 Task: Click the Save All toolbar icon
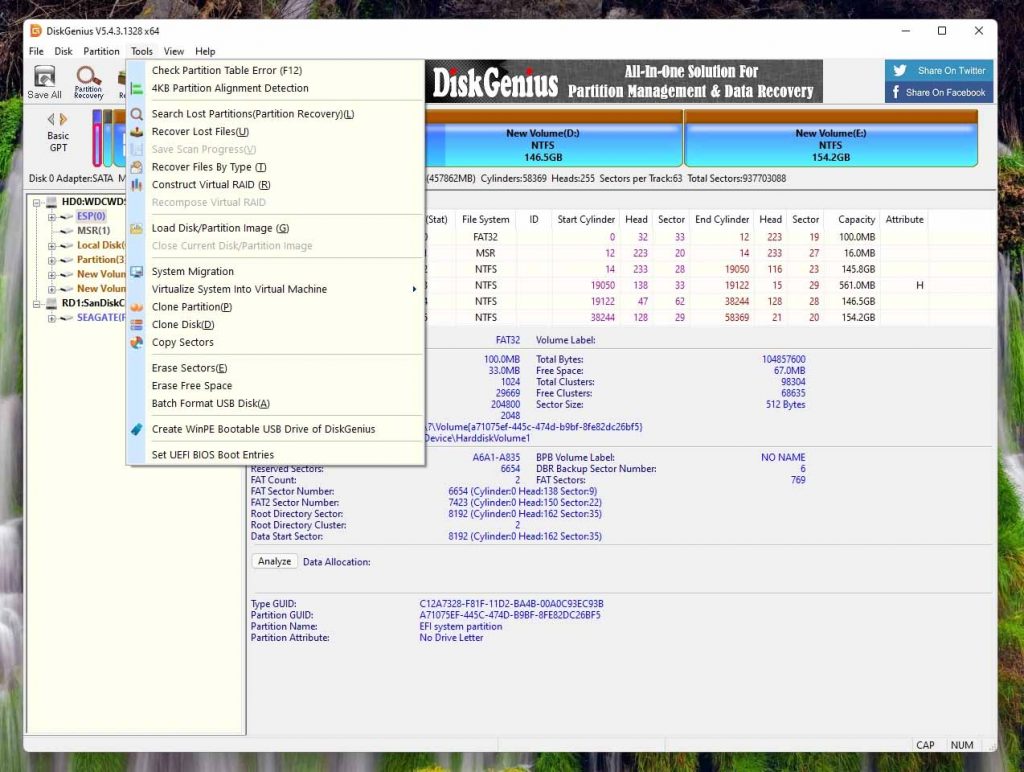pyautogui.click(x=44, y=81)
